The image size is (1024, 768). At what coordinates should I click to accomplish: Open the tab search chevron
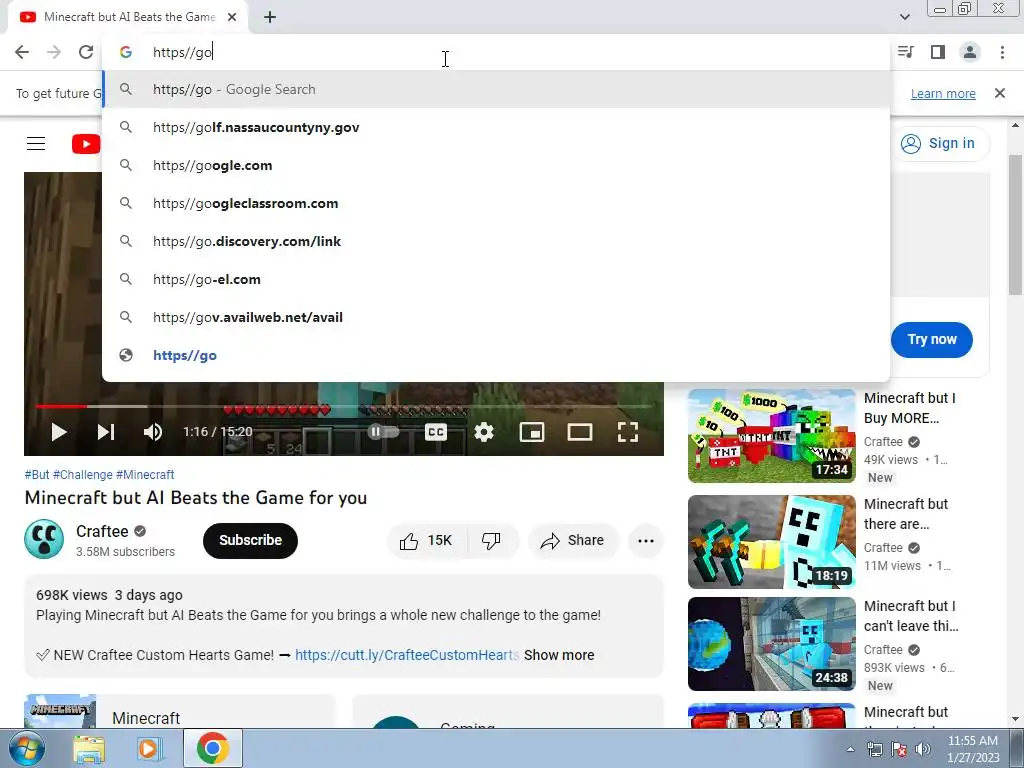click(x=904, y=17)
